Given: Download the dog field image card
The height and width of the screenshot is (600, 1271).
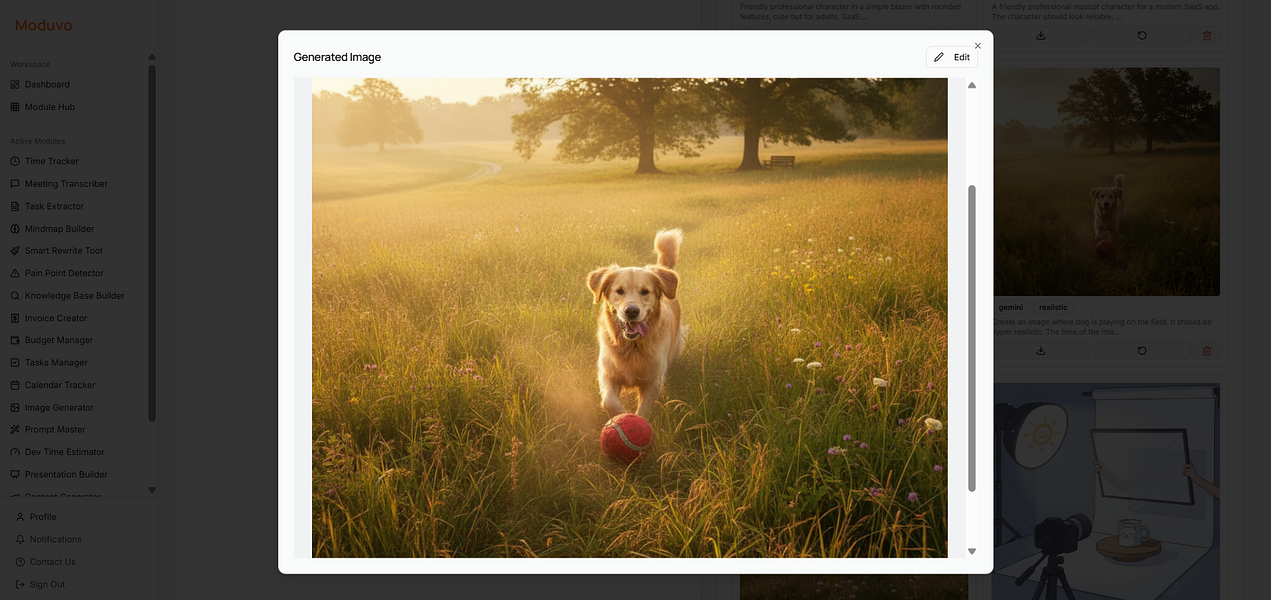Looking at the screenshot, I should click(x=1040, y=351).
